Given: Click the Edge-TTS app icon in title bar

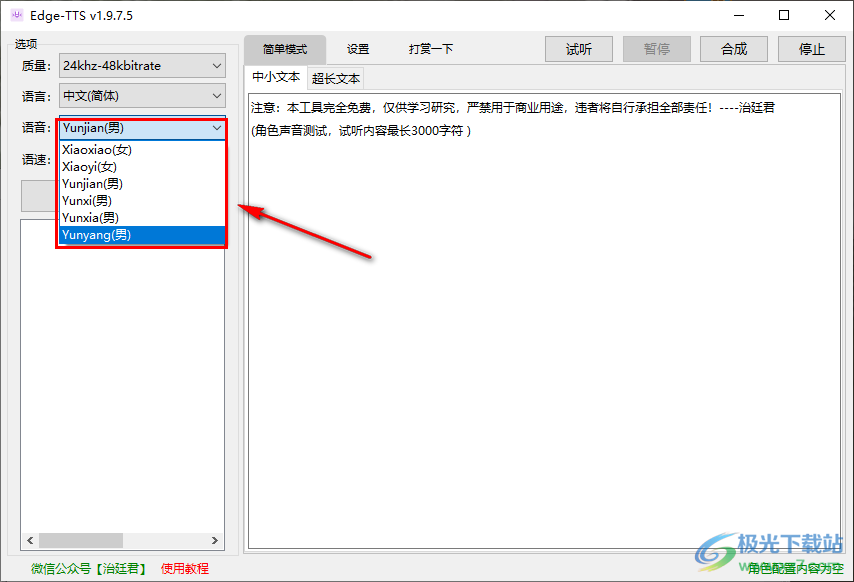Looking at the screenshot, I should (x=17, y=15).
